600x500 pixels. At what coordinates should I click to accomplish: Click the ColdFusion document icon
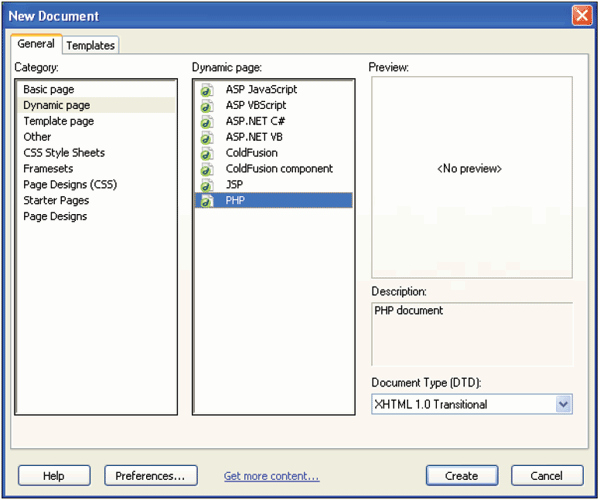207,154
